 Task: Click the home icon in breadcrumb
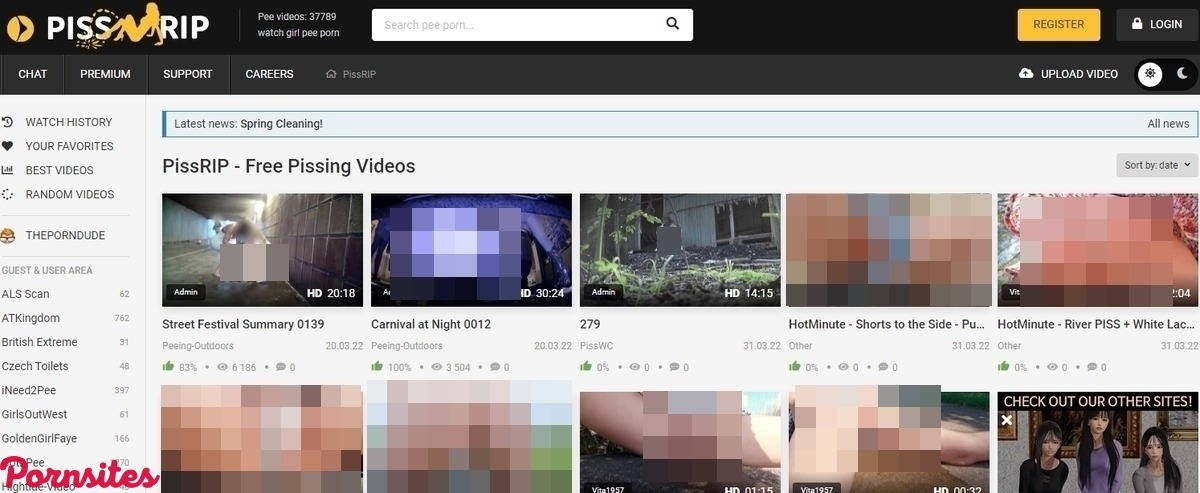pyautogui.click(x=331, y=74)
